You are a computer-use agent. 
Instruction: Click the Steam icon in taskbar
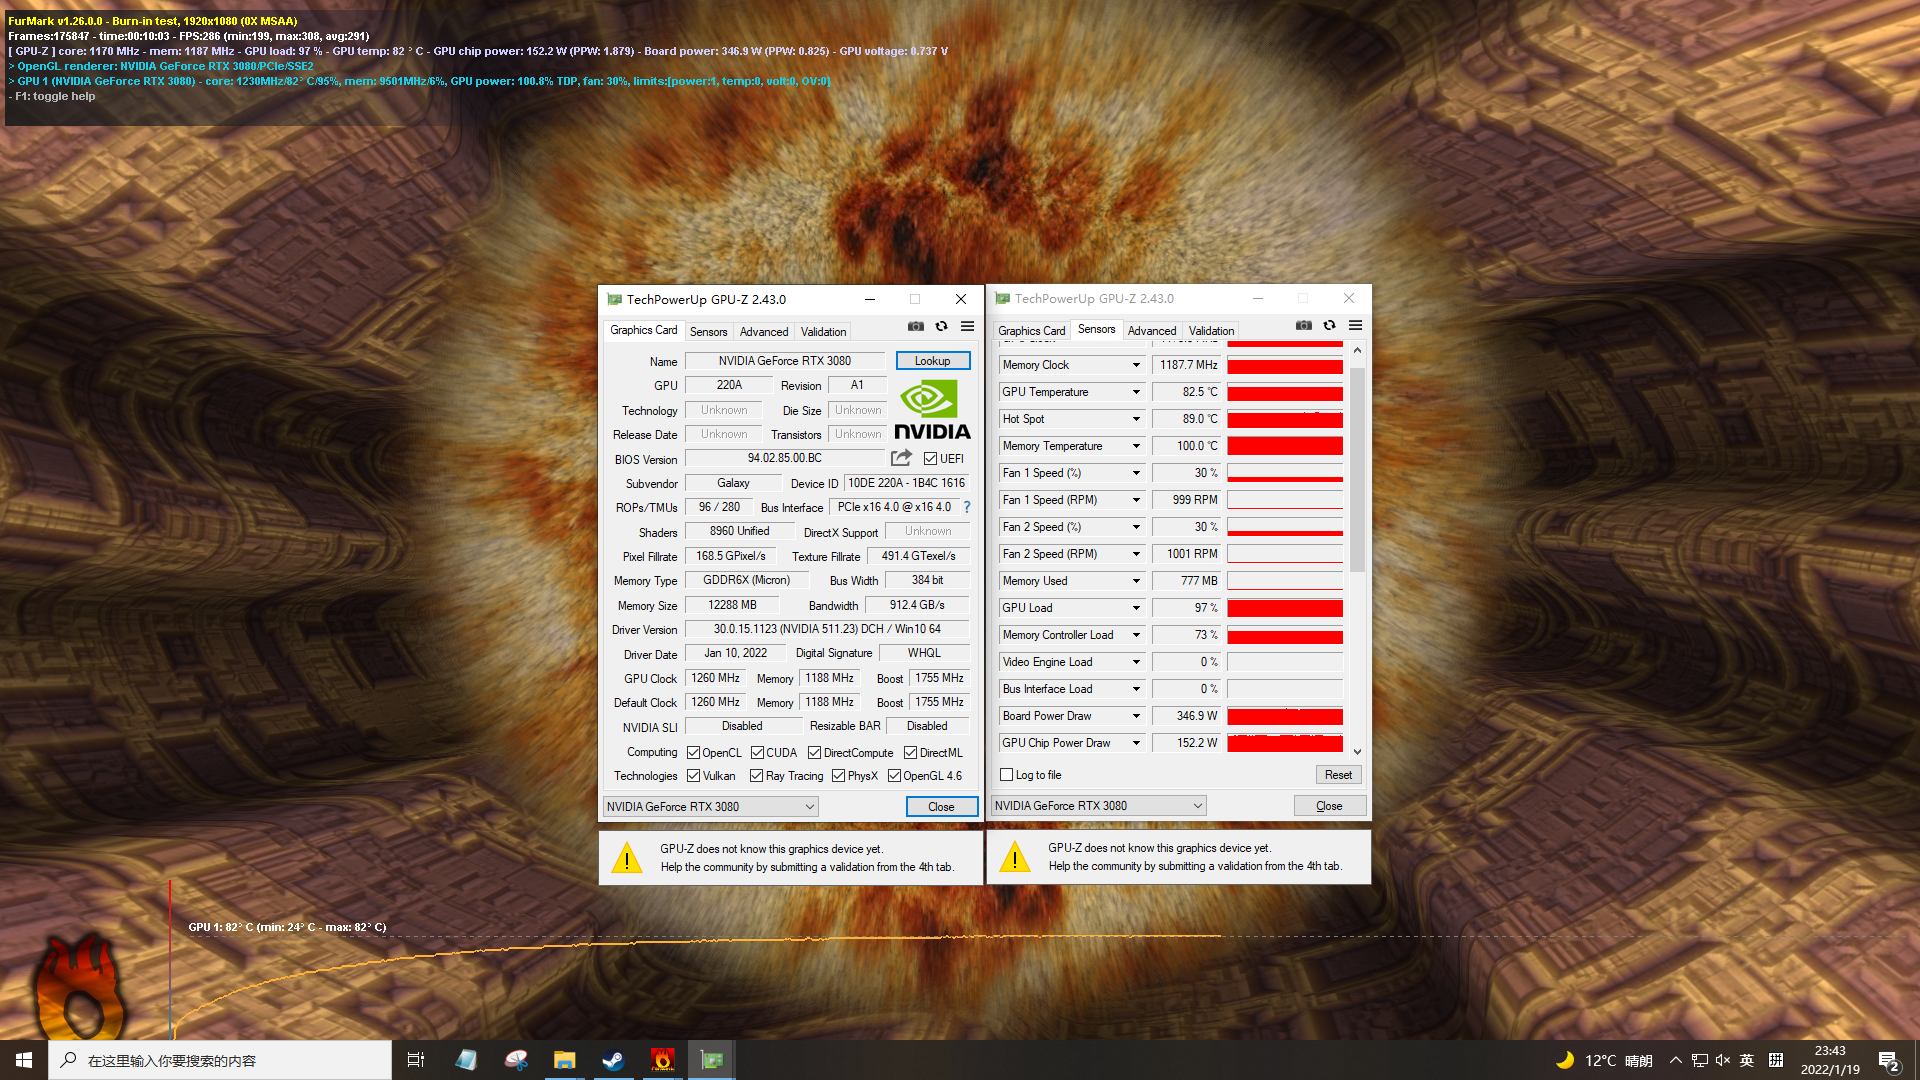click(613, 1060)
